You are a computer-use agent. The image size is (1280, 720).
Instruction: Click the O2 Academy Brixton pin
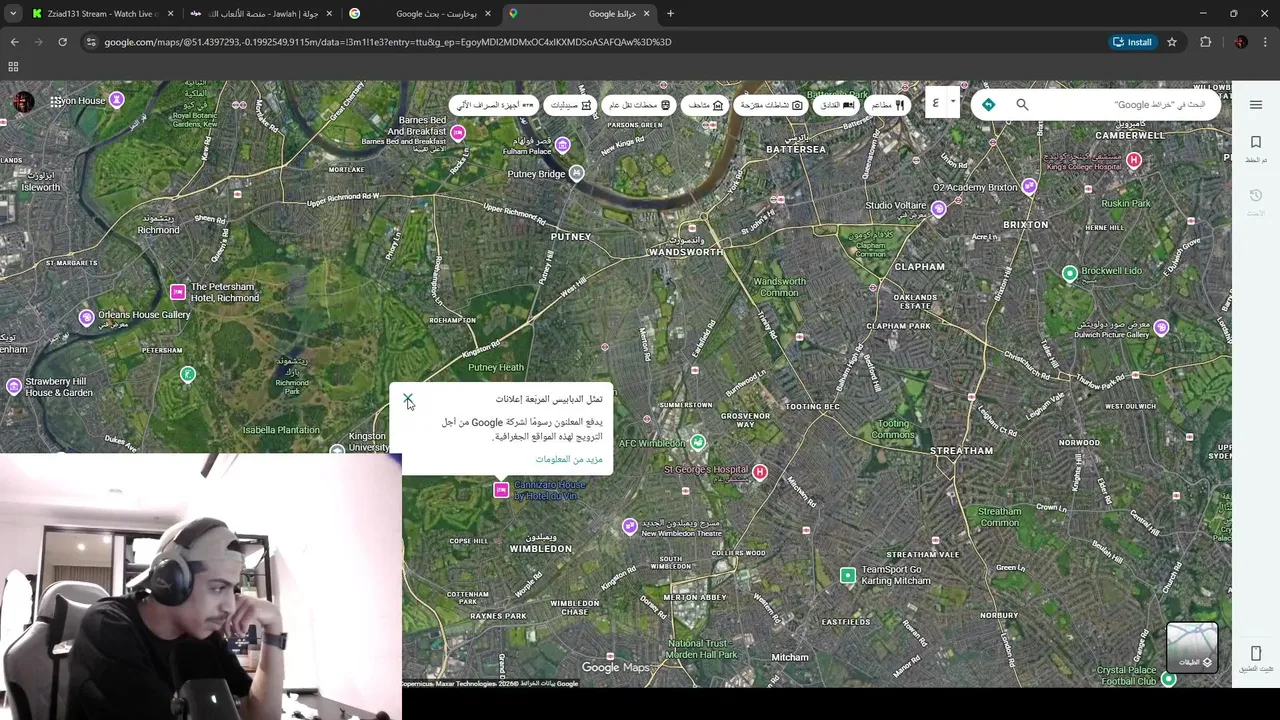[x=1029, y=187]
